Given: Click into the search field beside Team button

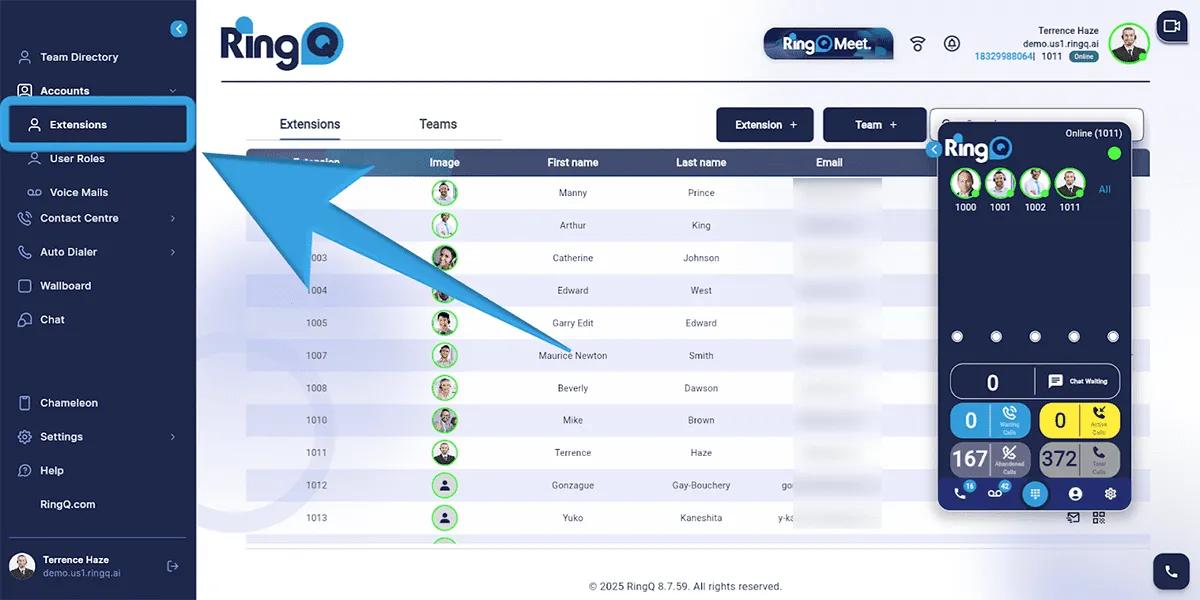Looking at the screenshot, I should click(x=1037, y=125).
